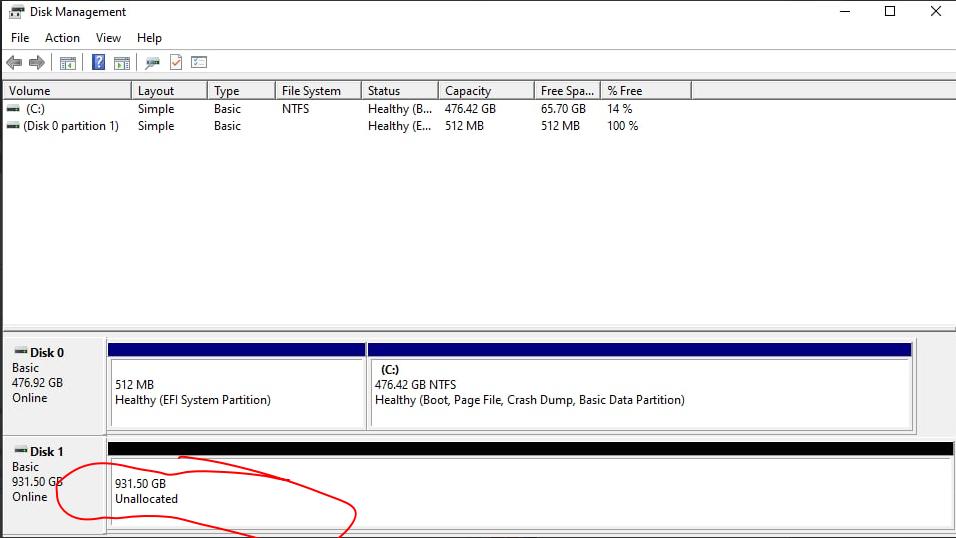The width and height of the screenshot is (956, 538).
Task: Select the Disk 1 label panel
Action: (x=55, y=486)
